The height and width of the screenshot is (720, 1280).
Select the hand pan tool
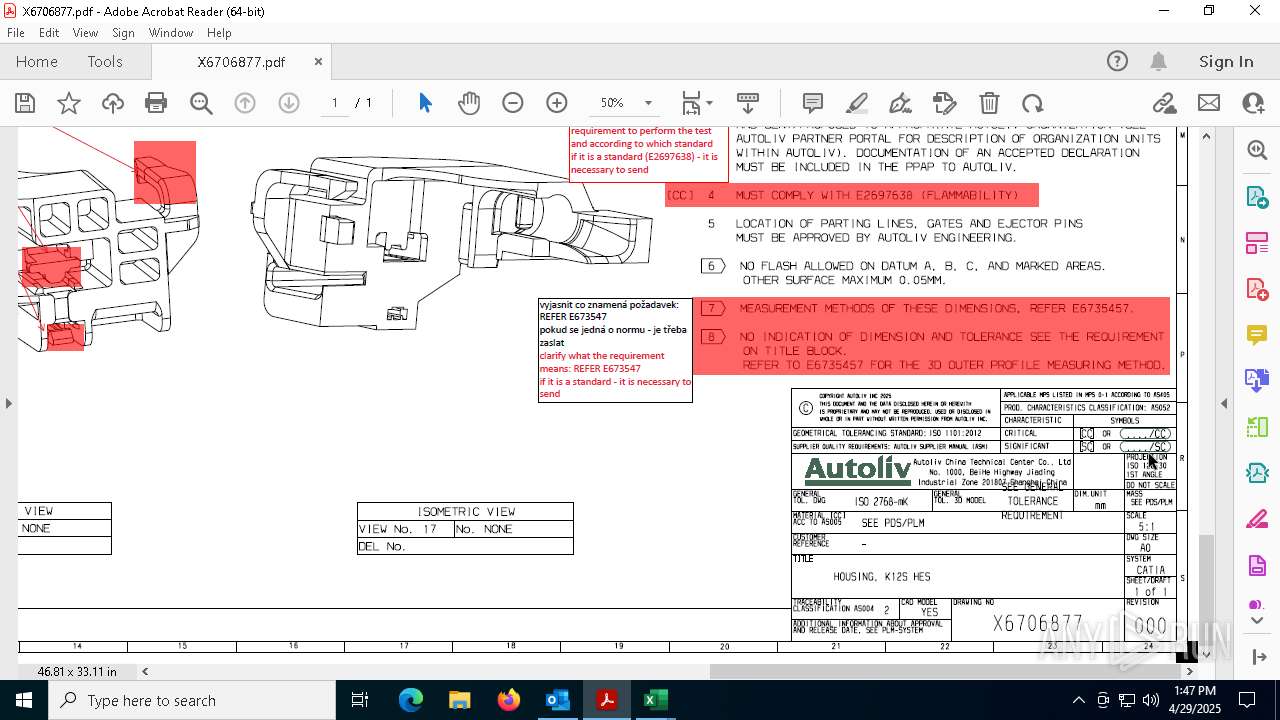click(469, 103)
